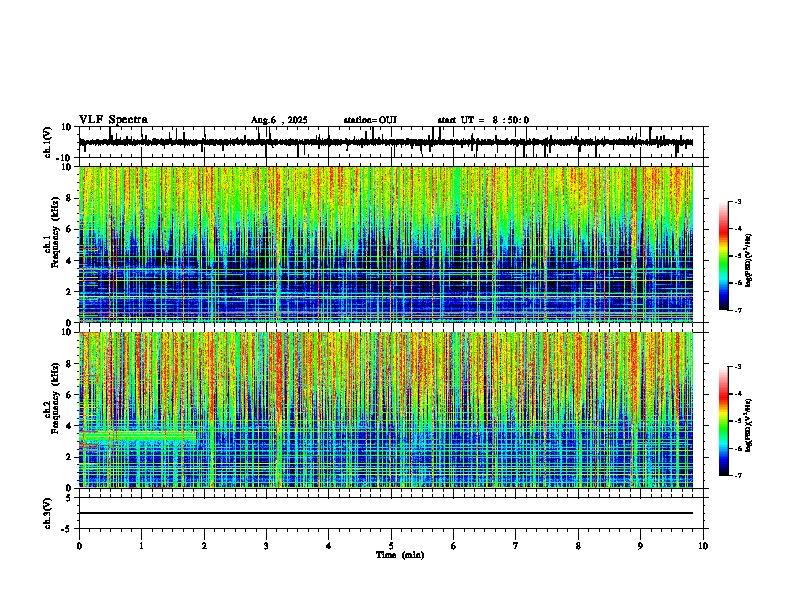This screenshot has width=792, height=612.
Task: Click the "Aug.6 , 2025" date text
Action: tap(279, 120)
